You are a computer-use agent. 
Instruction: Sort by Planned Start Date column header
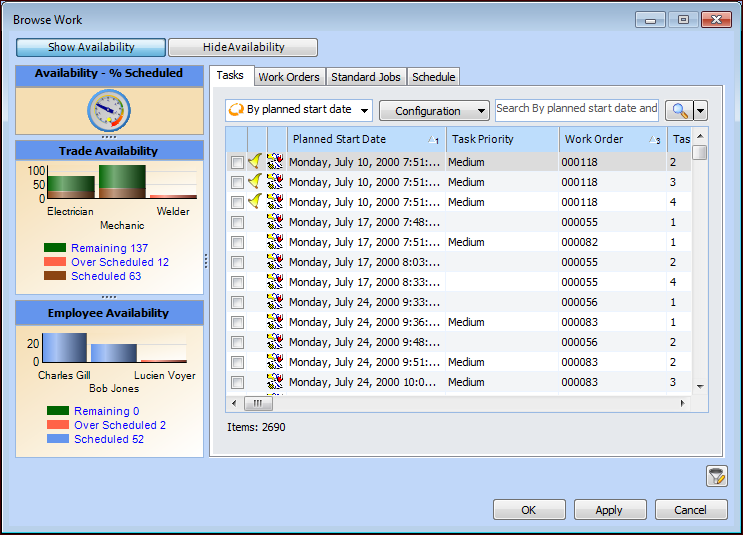[x=366, y=139]
